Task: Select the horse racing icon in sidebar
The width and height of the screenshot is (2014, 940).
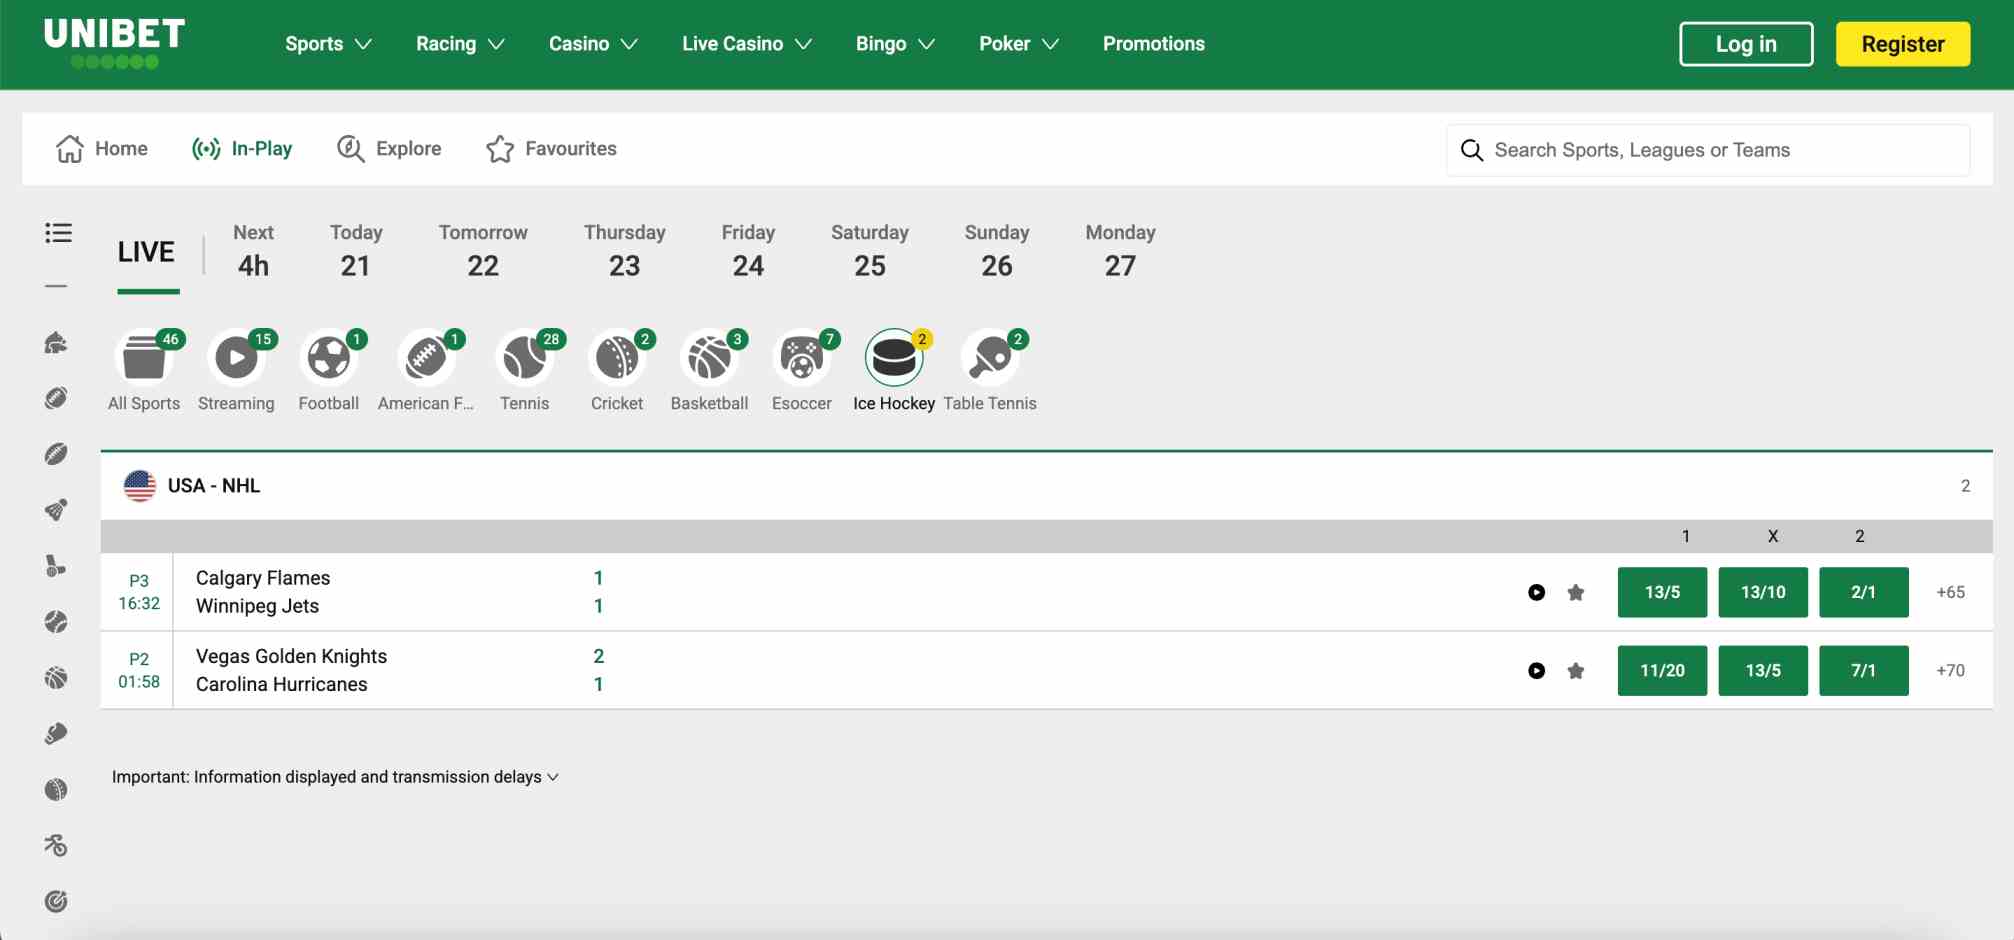Action: [57, 343]
